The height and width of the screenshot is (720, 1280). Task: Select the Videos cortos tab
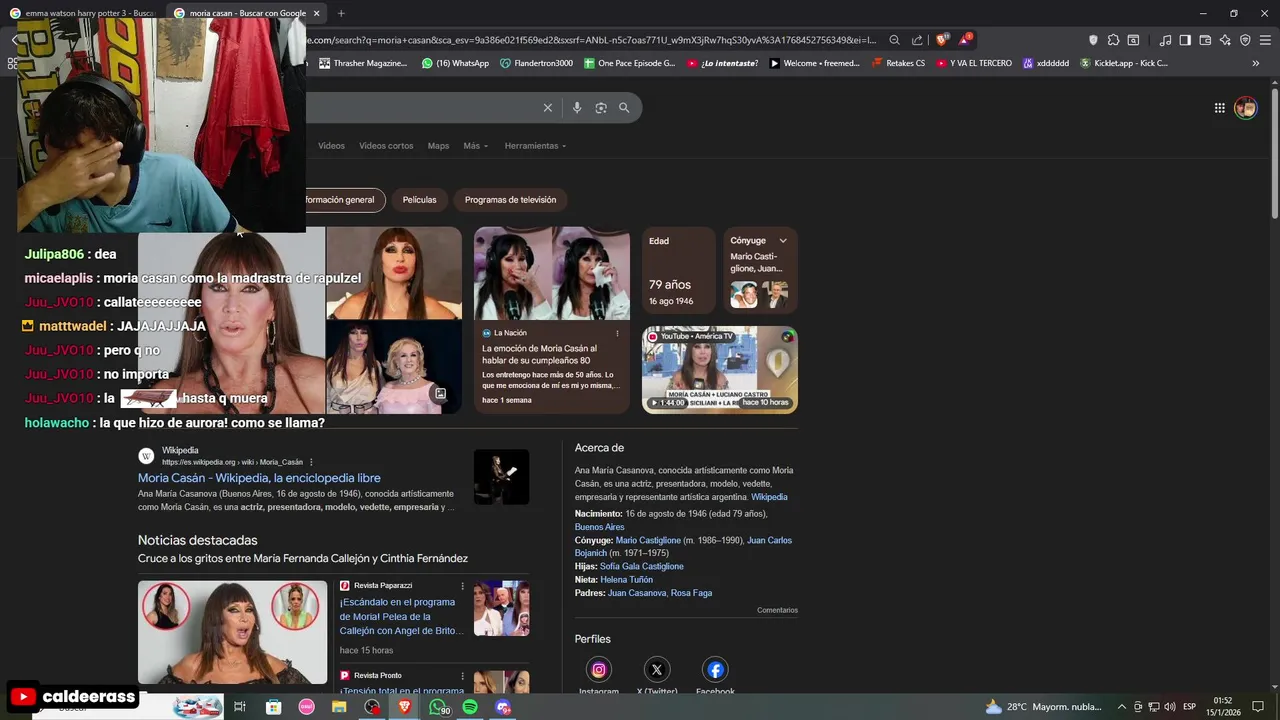point(386,146)
